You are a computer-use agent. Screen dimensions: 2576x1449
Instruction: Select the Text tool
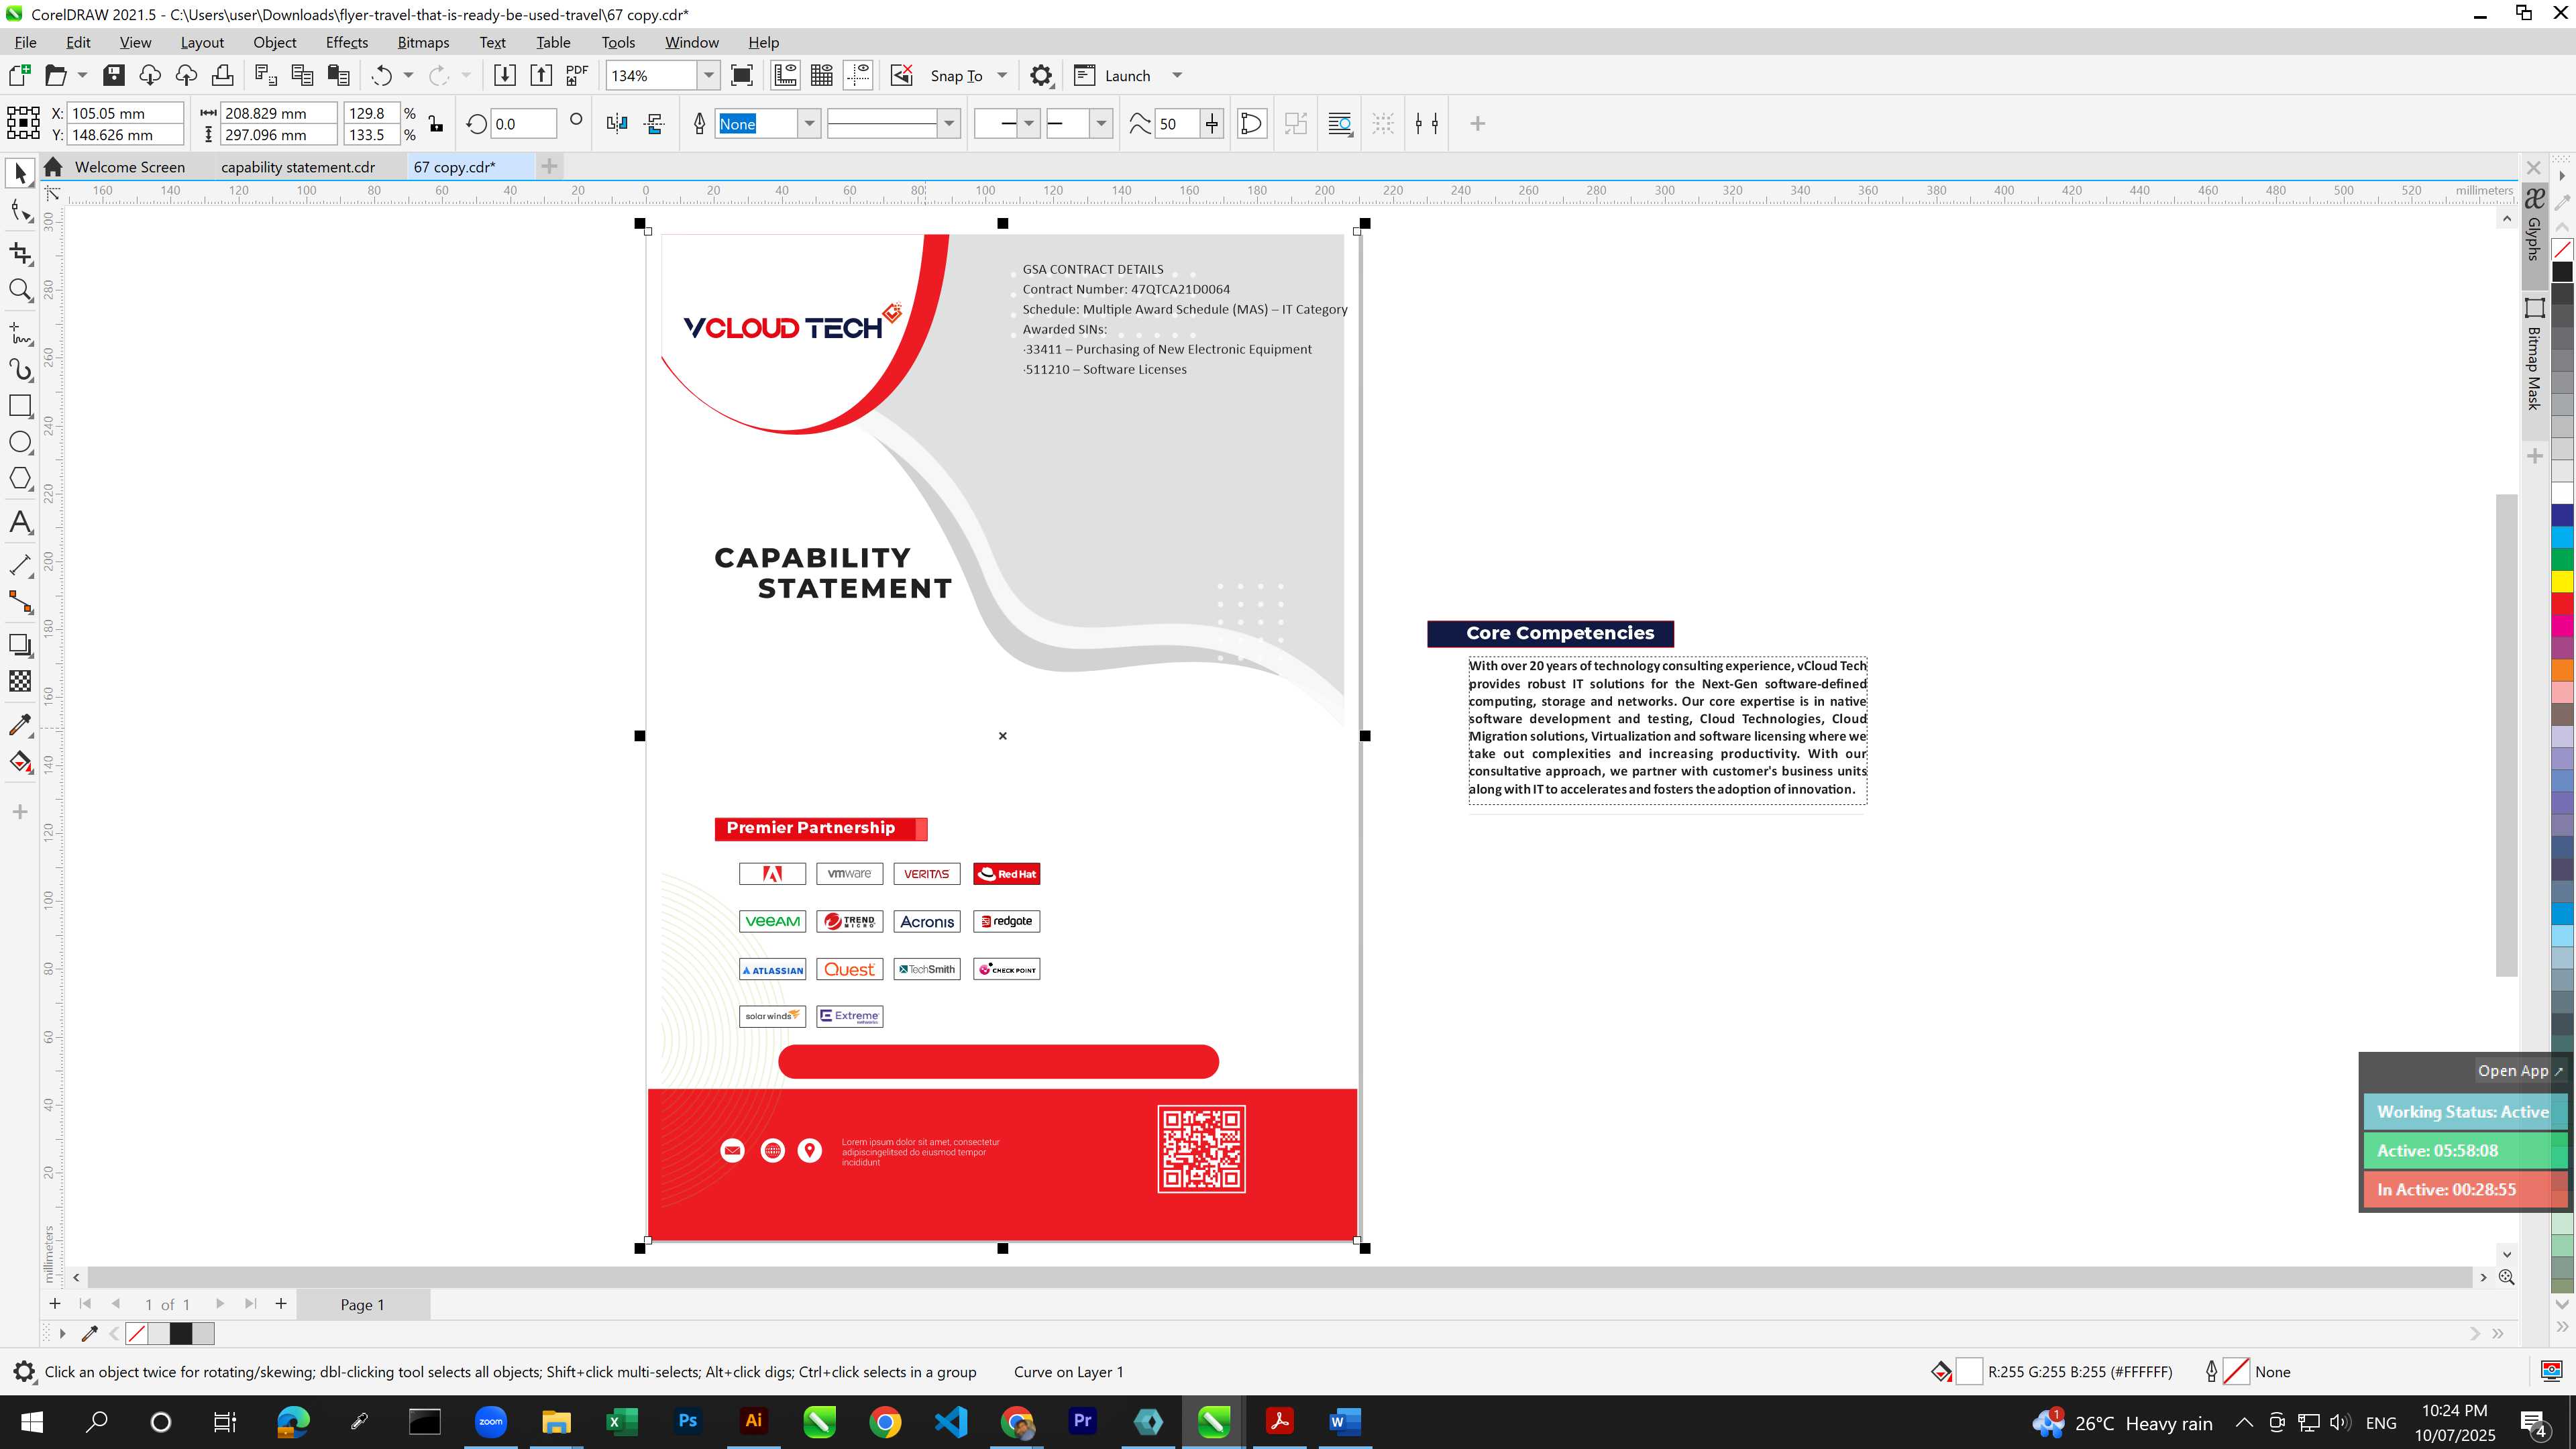tap(20, 522)
